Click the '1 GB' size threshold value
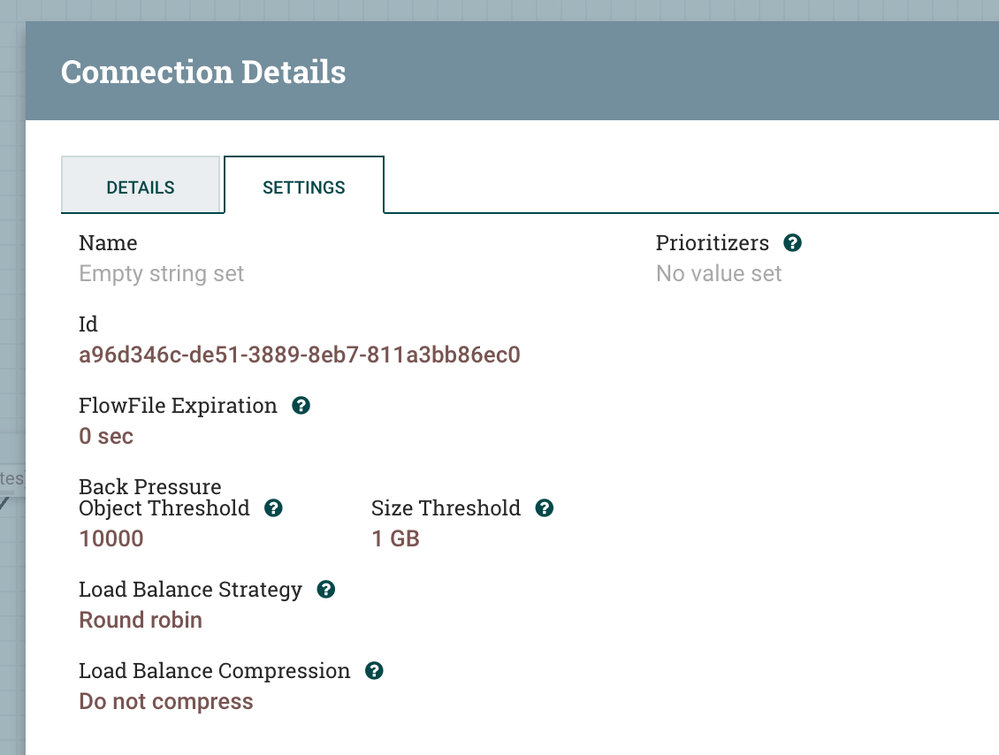Image resolution: width=999 pixels, height=755 pixels. [395, 539]
